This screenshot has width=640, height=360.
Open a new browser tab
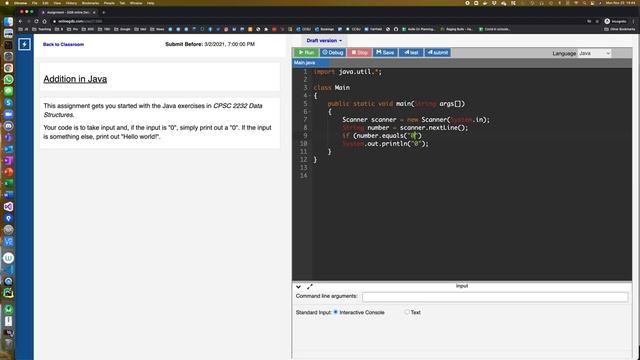[104, 13]
